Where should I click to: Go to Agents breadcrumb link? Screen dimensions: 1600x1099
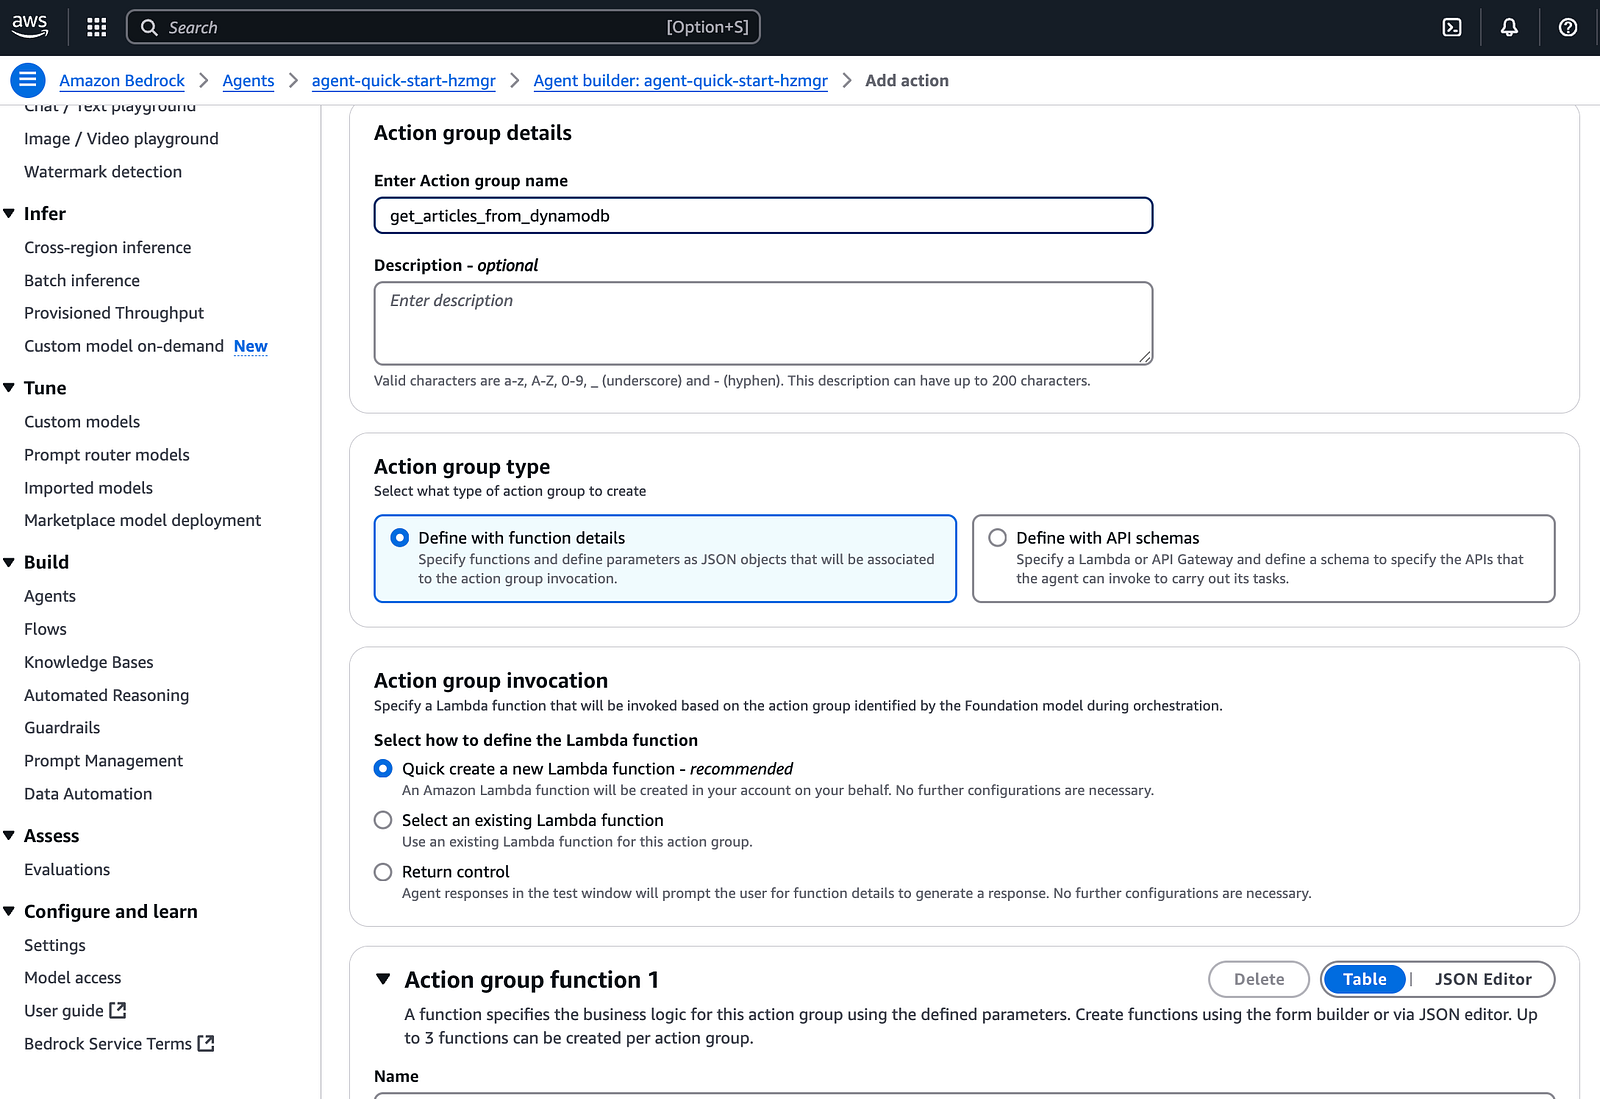click(248, 81)
